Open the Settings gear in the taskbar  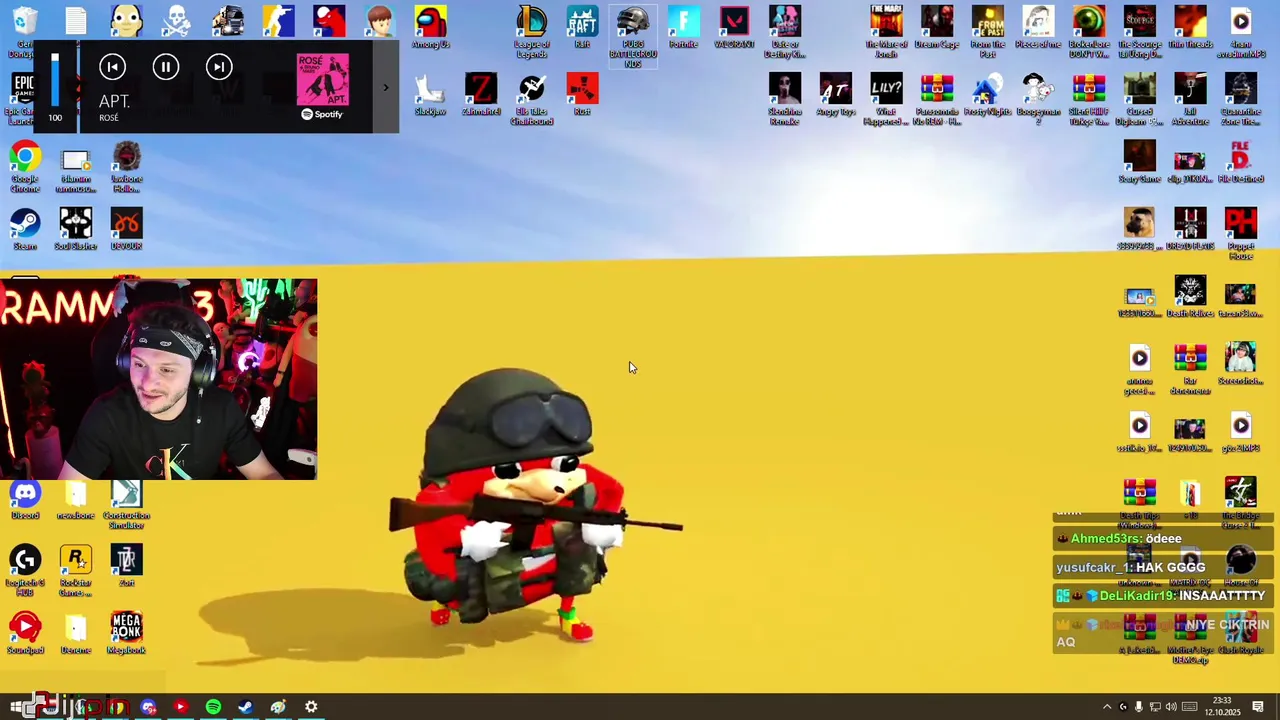[x=311, y=707]
